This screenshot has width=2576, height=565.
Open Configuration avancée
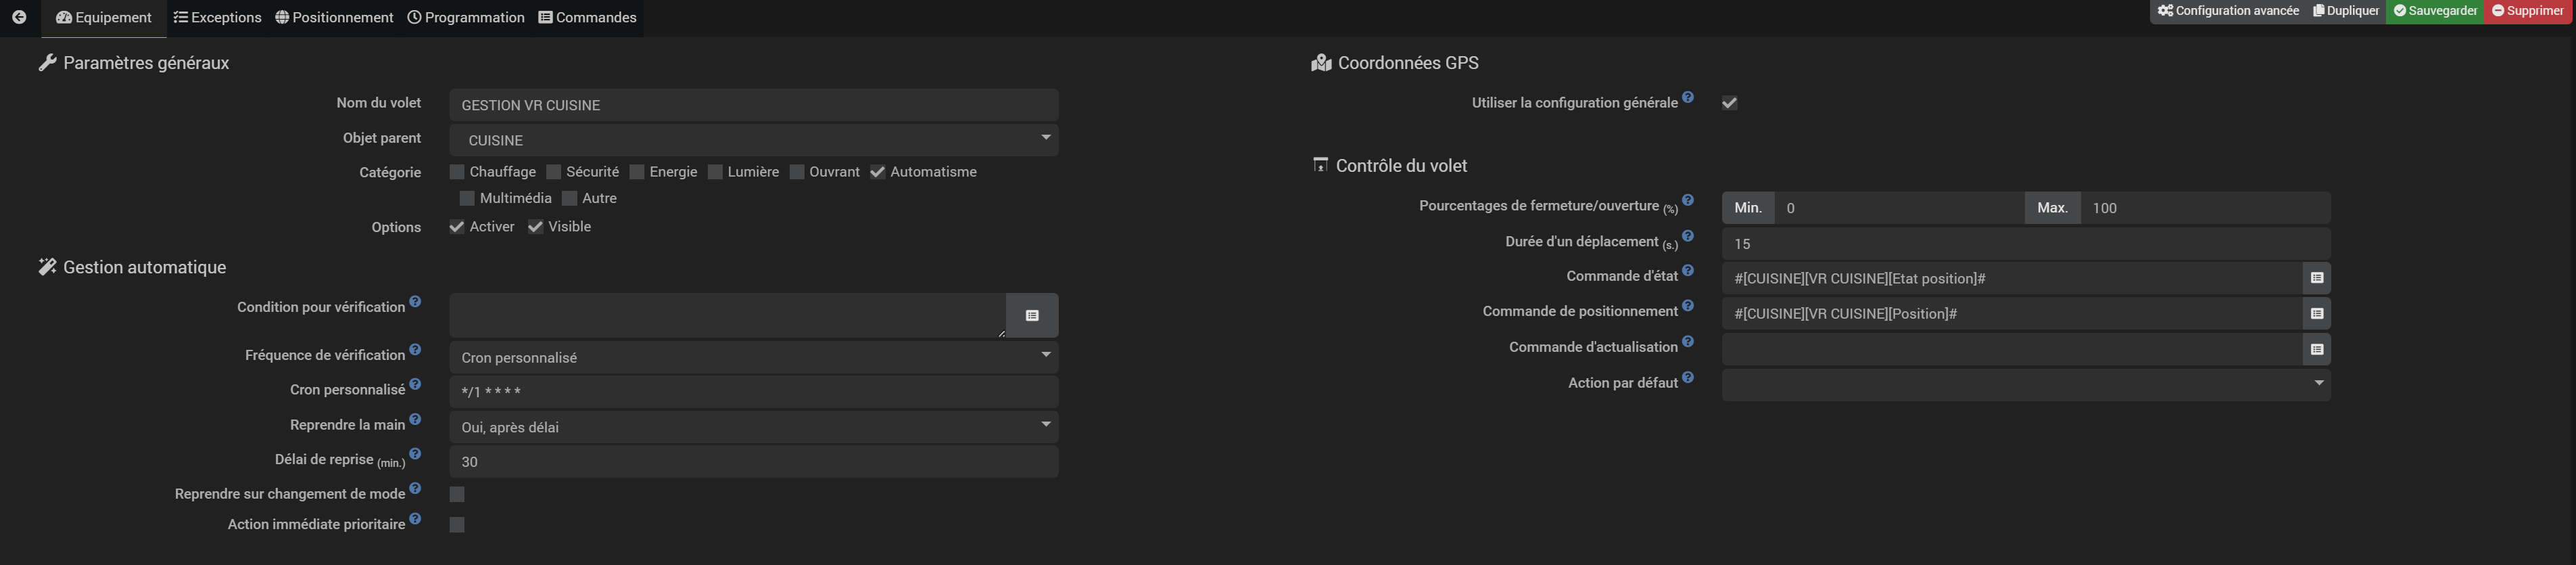coord(2228,11)
